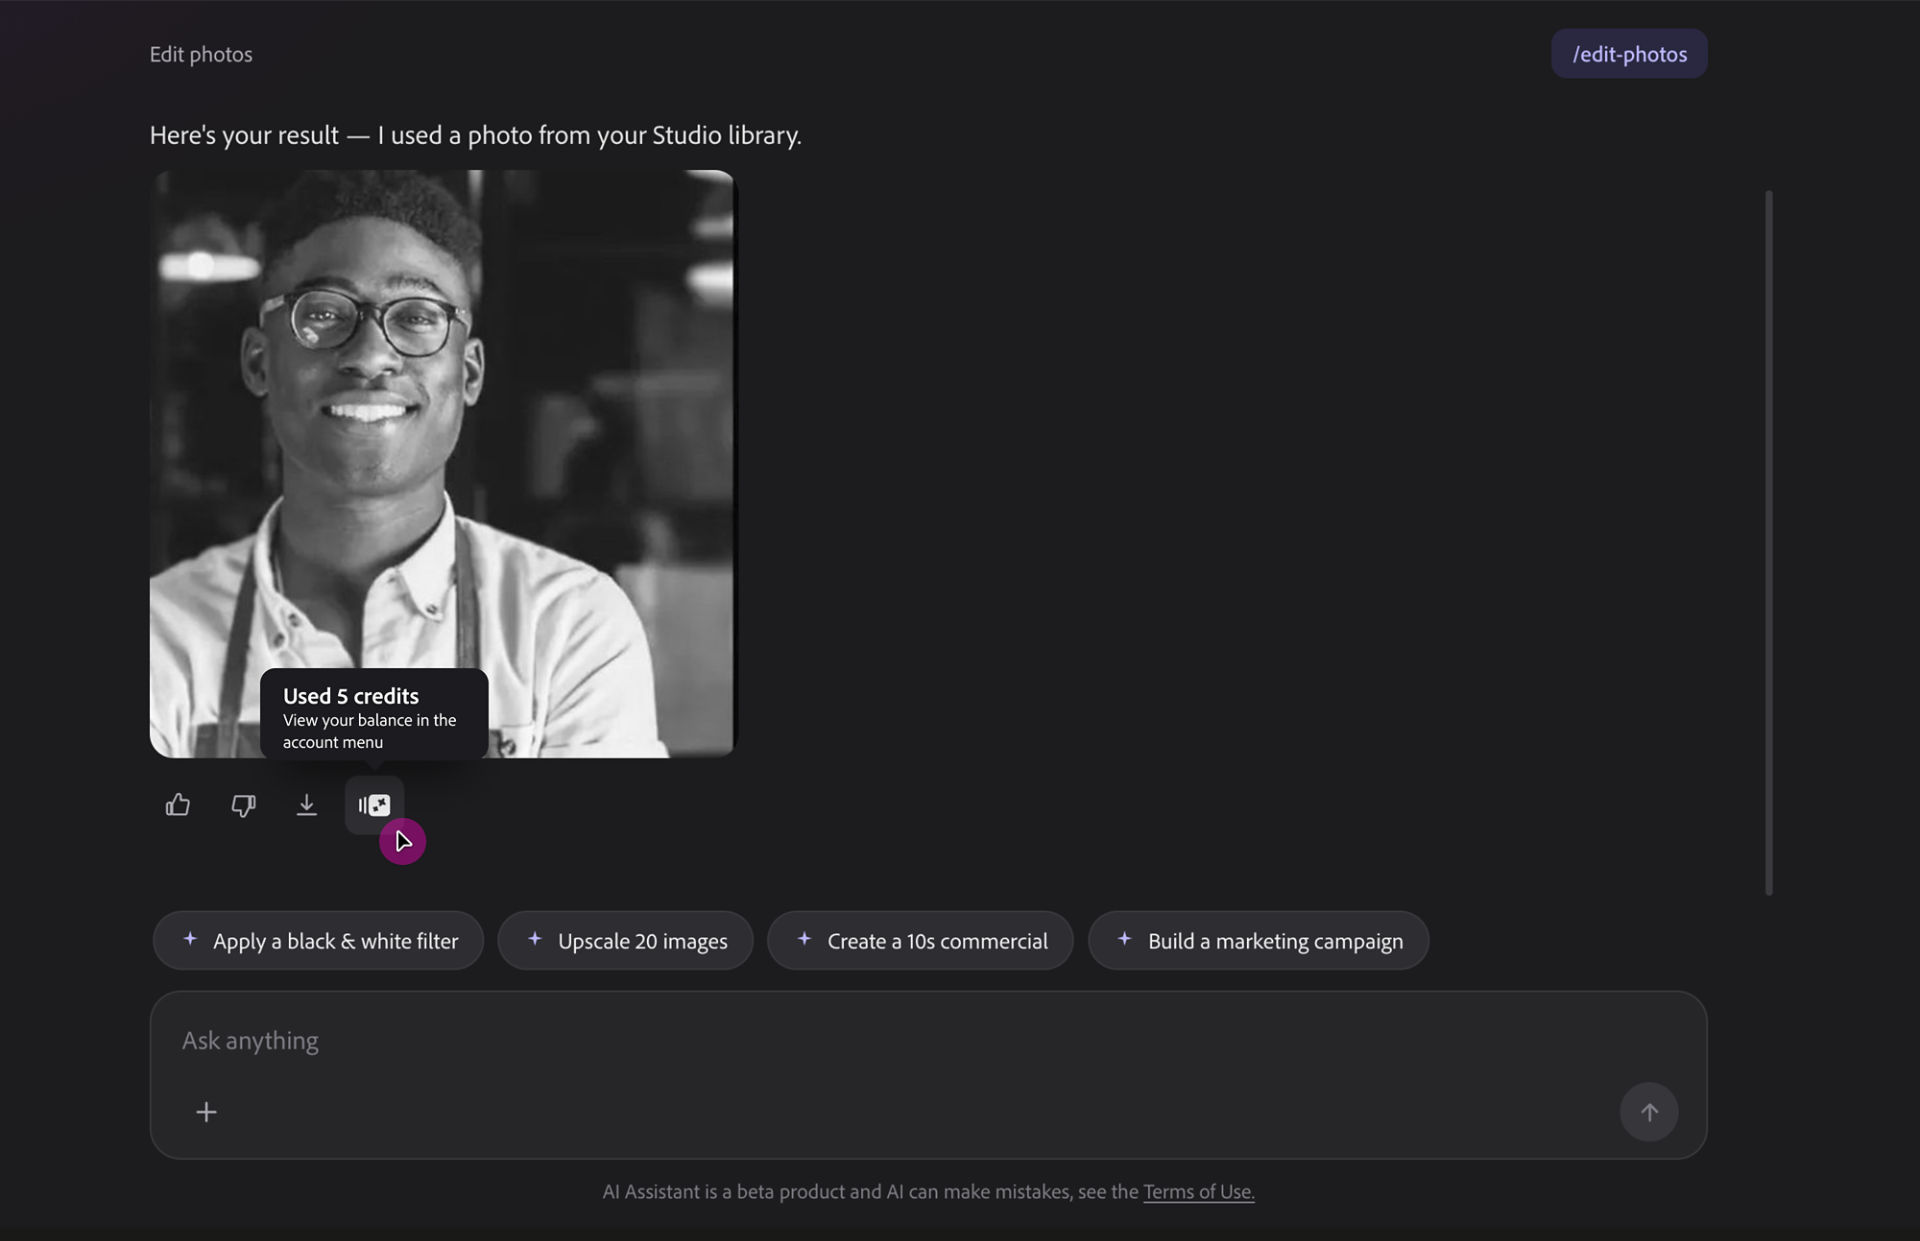The image size is (1920, 1241).
Task: Click the chat vertical scrollbar
Action: (x=1769, y=542)
